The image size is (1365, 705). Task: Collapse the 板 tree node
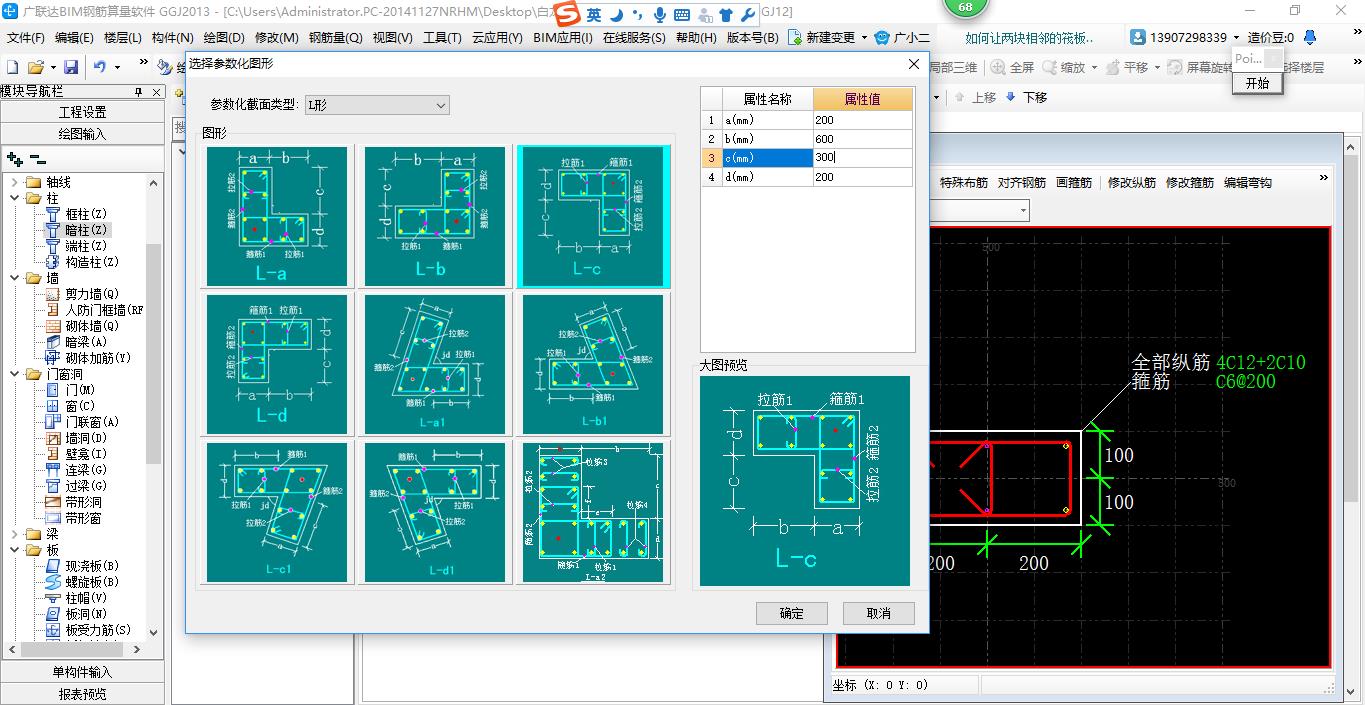point(15,550)
